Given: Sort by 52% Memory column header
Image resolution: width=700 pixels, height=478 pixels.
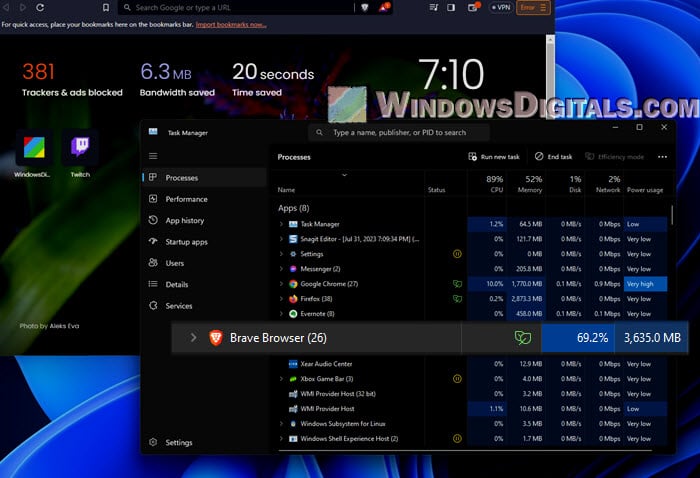Looking at the screenshot, I should (x=526, y=184).
